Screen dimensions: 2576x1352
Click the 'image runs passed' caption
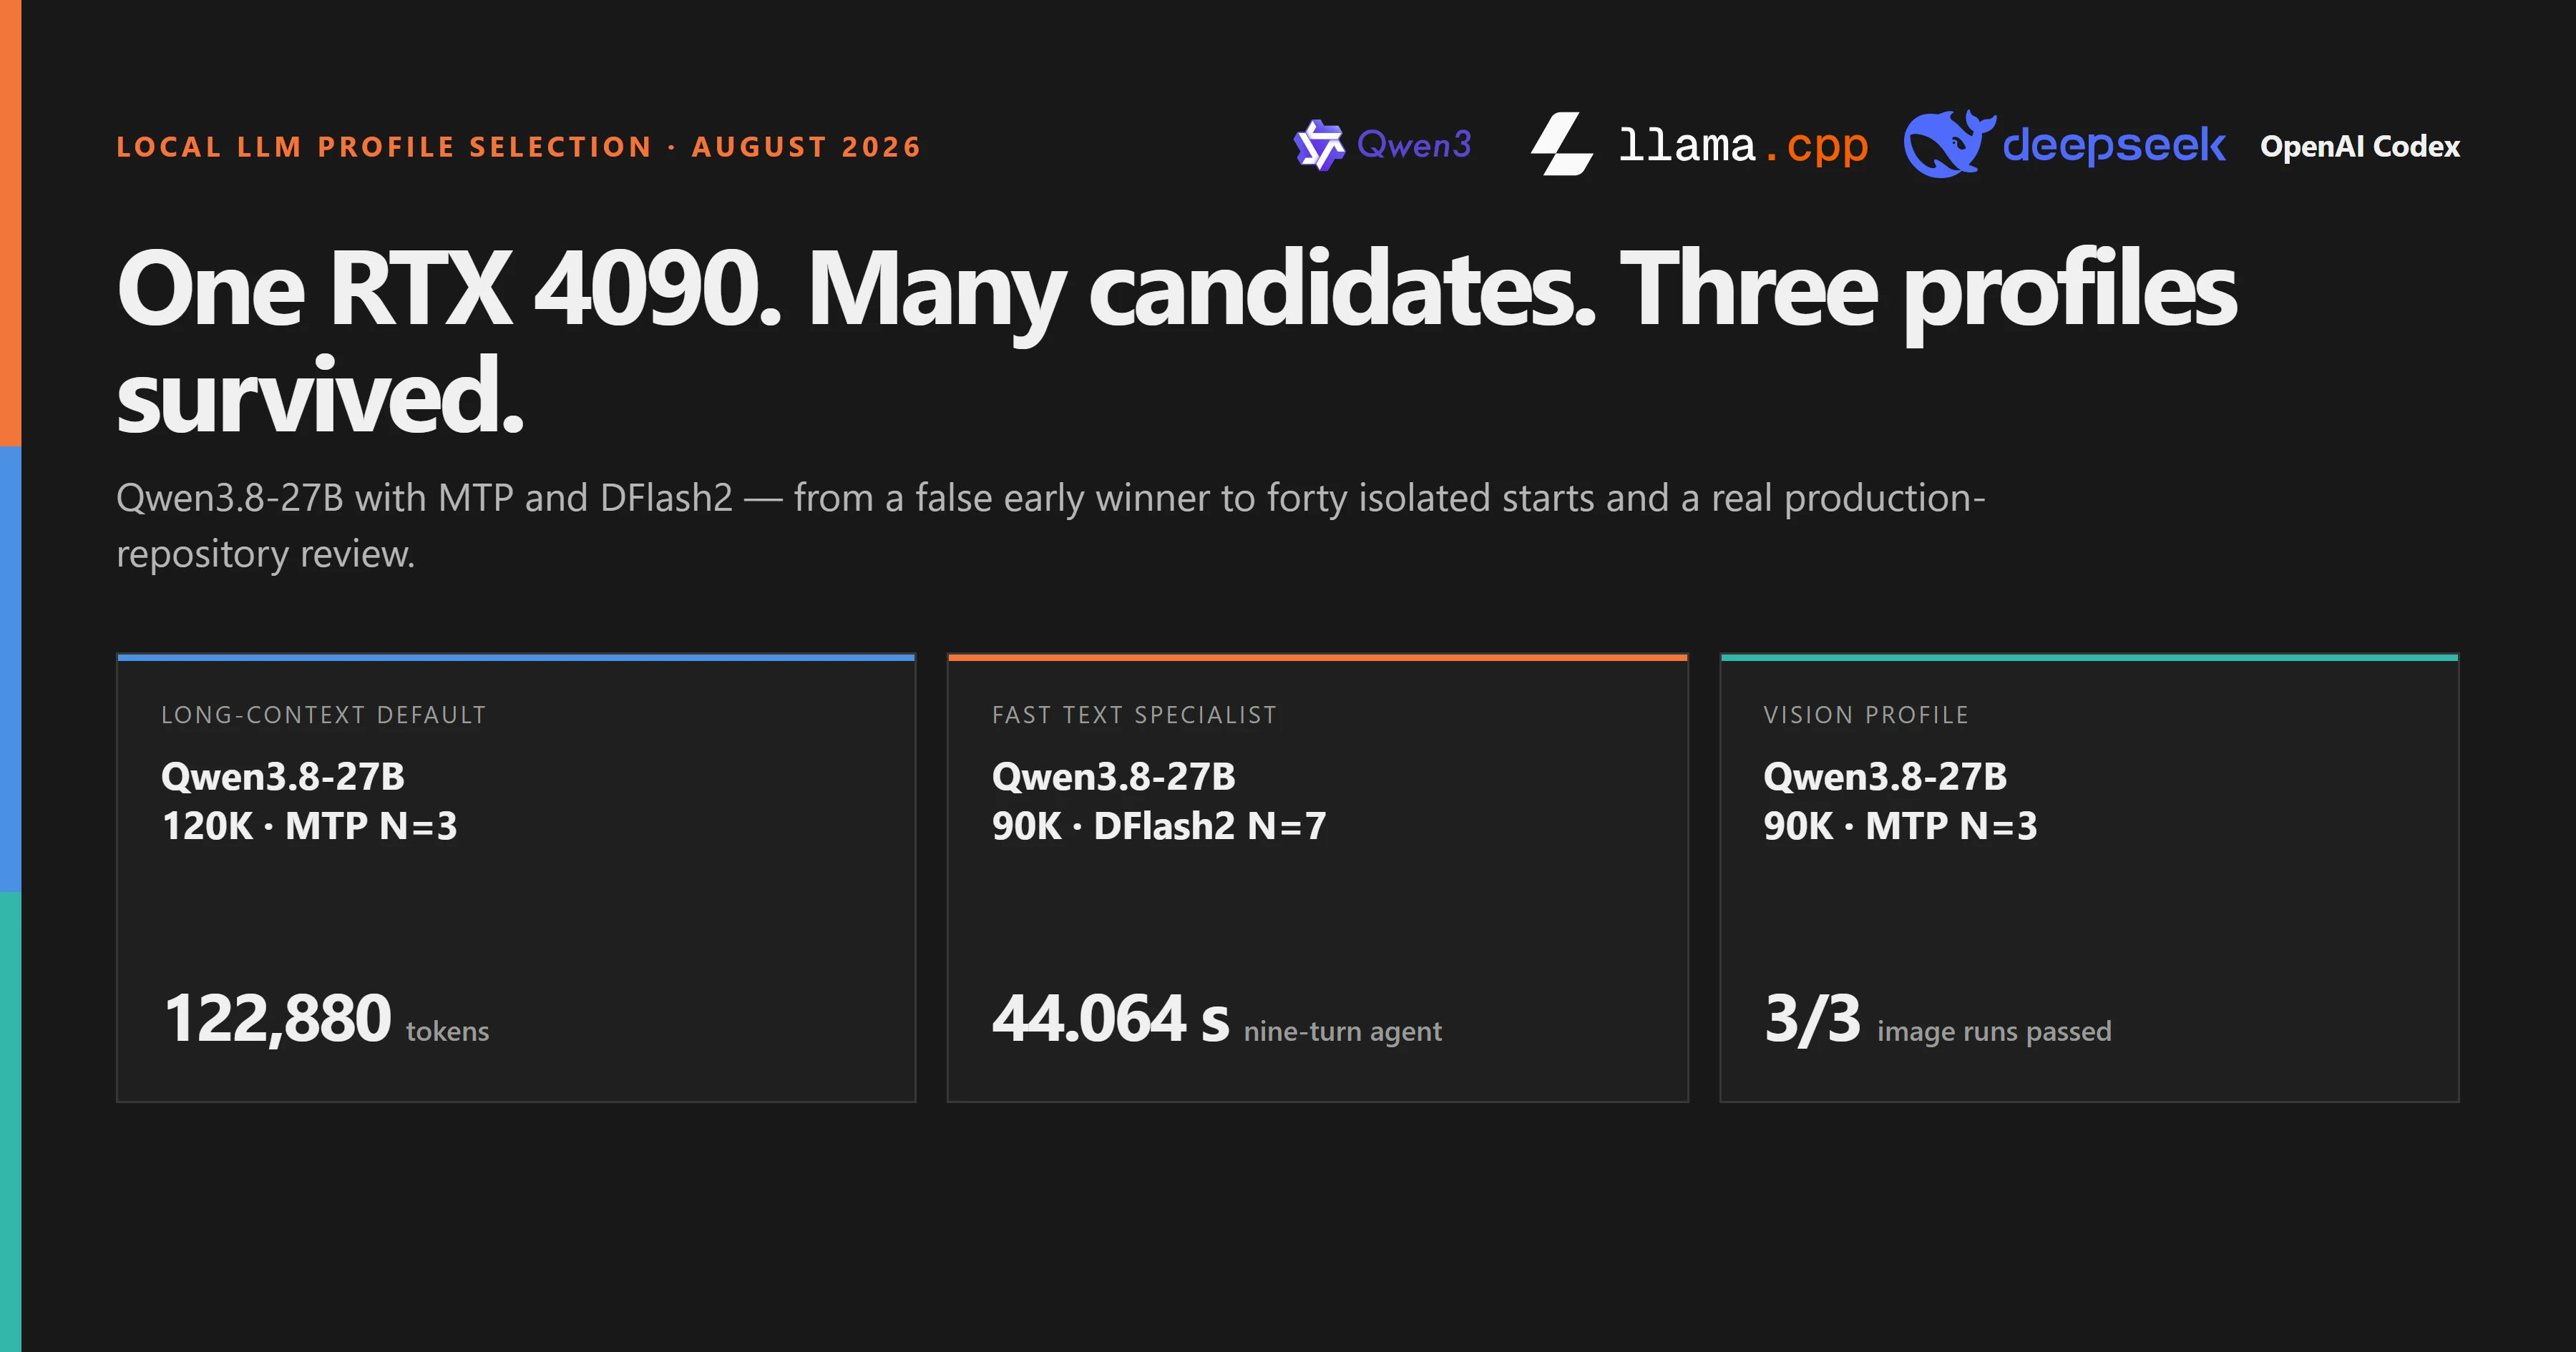(x=1994, y=1031)
